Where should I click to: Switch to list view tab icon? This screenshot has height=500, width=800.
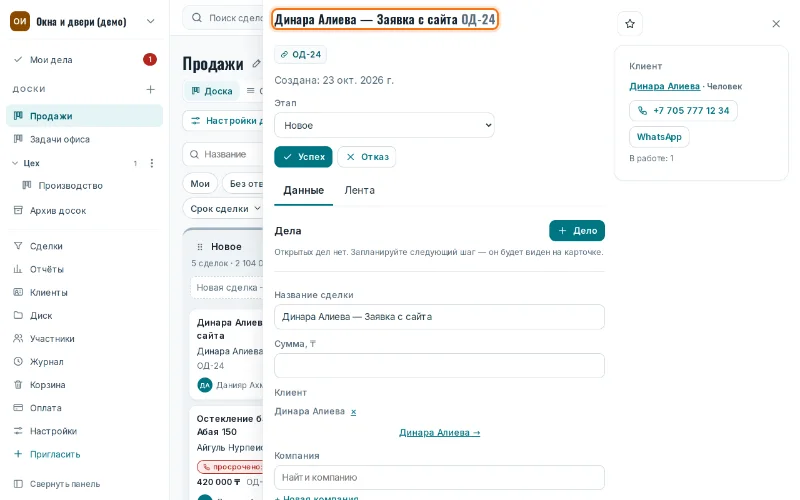pos(253,91)
